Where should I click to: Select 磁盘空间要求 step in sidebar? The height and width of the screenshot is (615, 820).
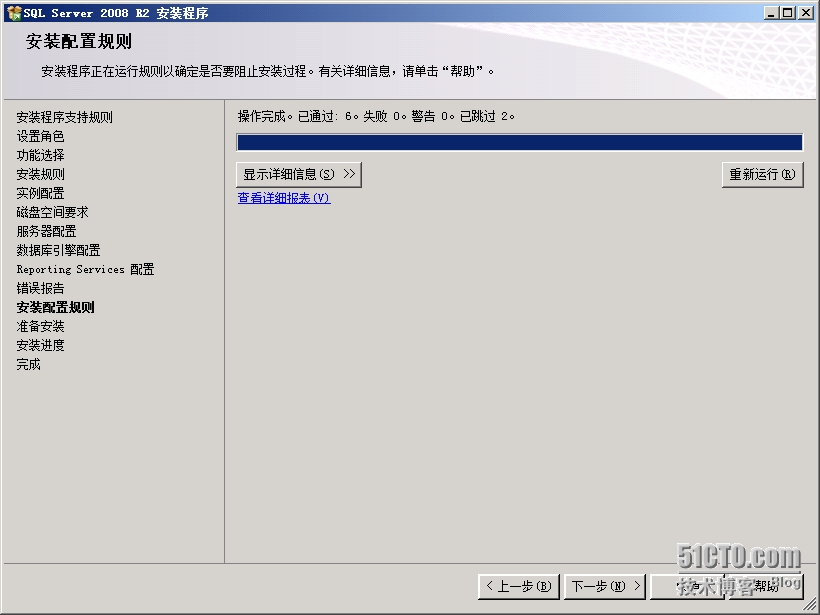(x=52, y=212)
